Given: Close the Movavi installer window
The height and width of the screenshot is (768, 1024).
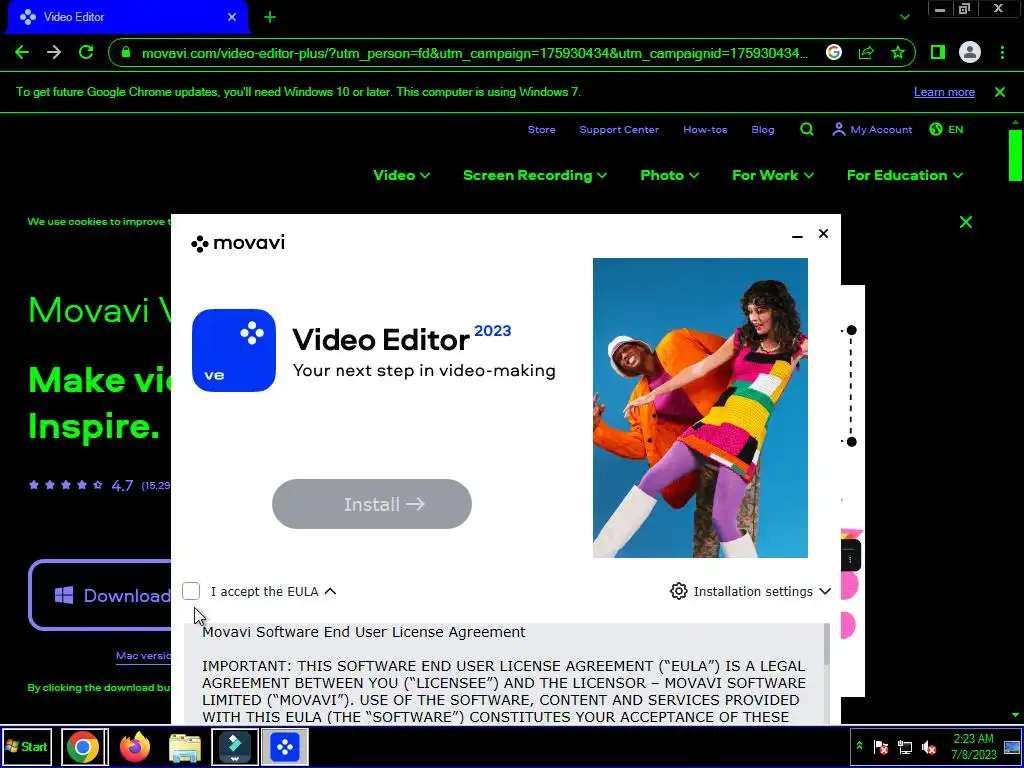Looking at the screenshot, I should point(824,234).
